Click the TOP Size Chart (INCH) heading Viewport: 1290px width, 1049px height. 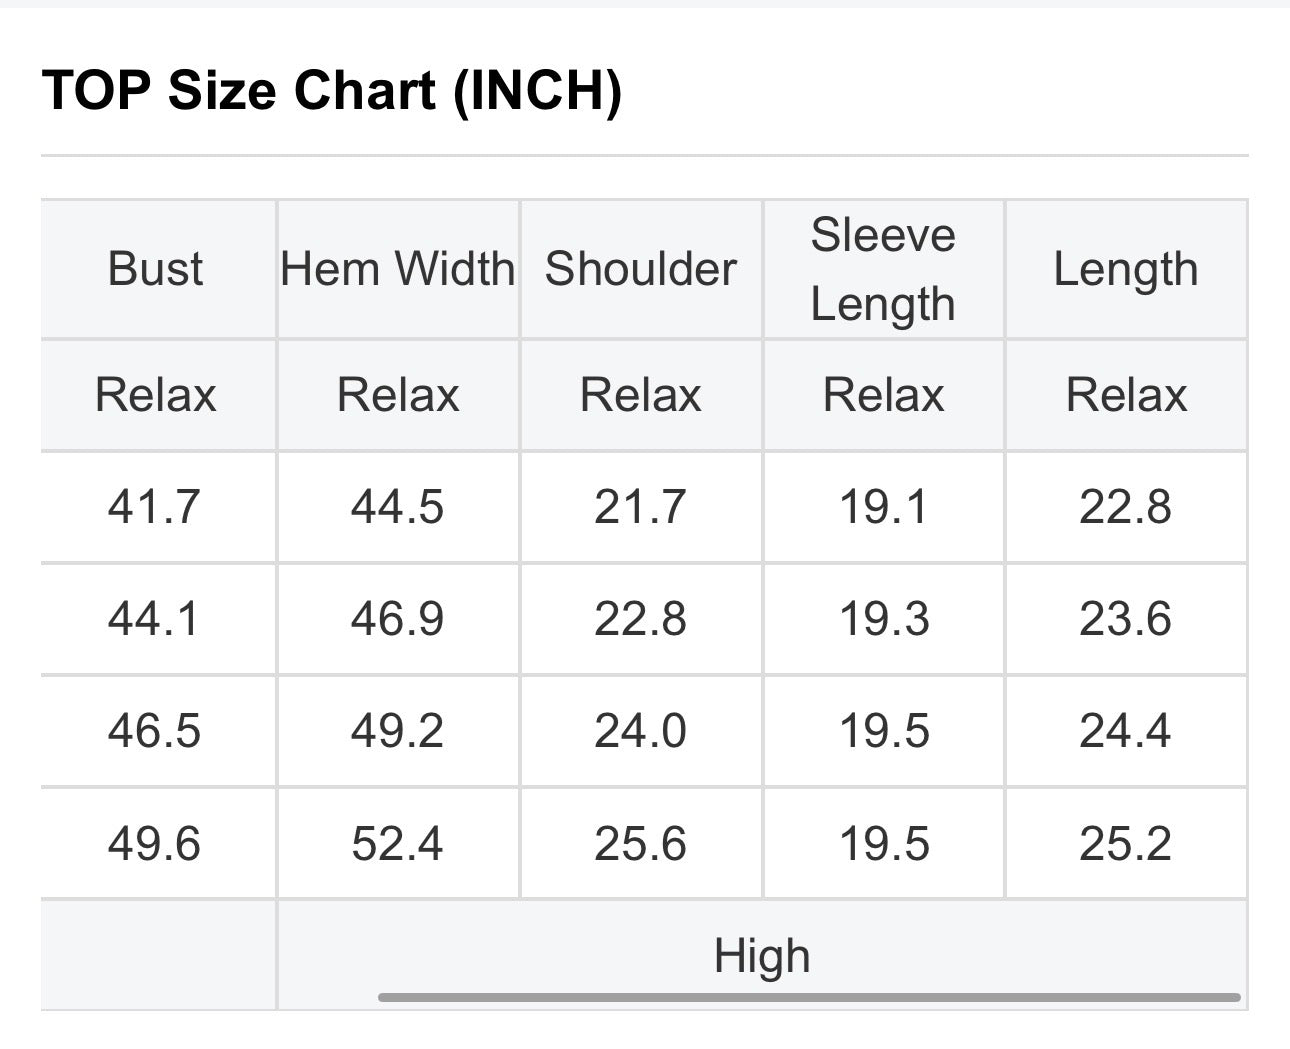point(332,91)
